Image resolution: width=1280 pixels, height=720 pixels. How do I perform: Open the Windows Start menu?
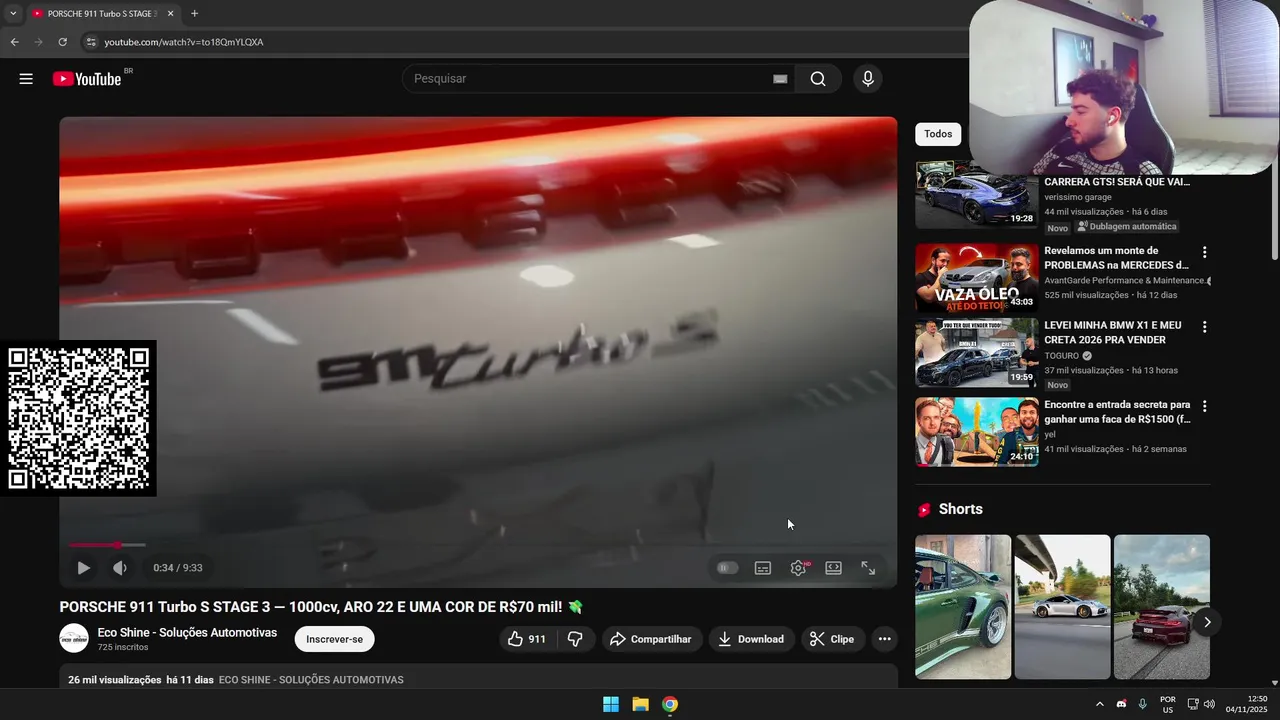pyautogui.click(x=611, y=704)
